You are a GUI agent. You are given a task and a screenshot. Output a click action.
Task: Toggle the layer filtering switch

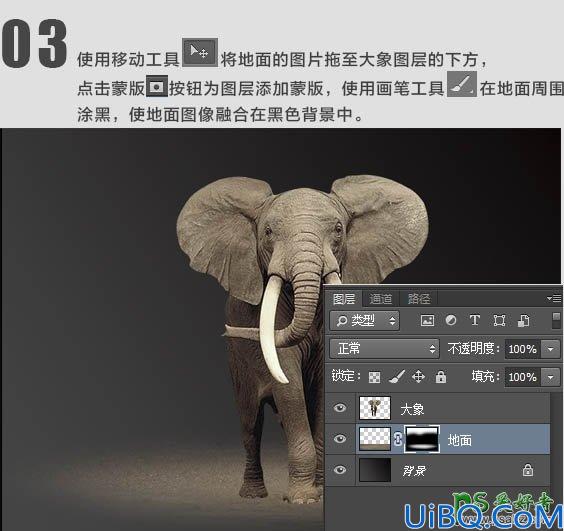[556, 320]
